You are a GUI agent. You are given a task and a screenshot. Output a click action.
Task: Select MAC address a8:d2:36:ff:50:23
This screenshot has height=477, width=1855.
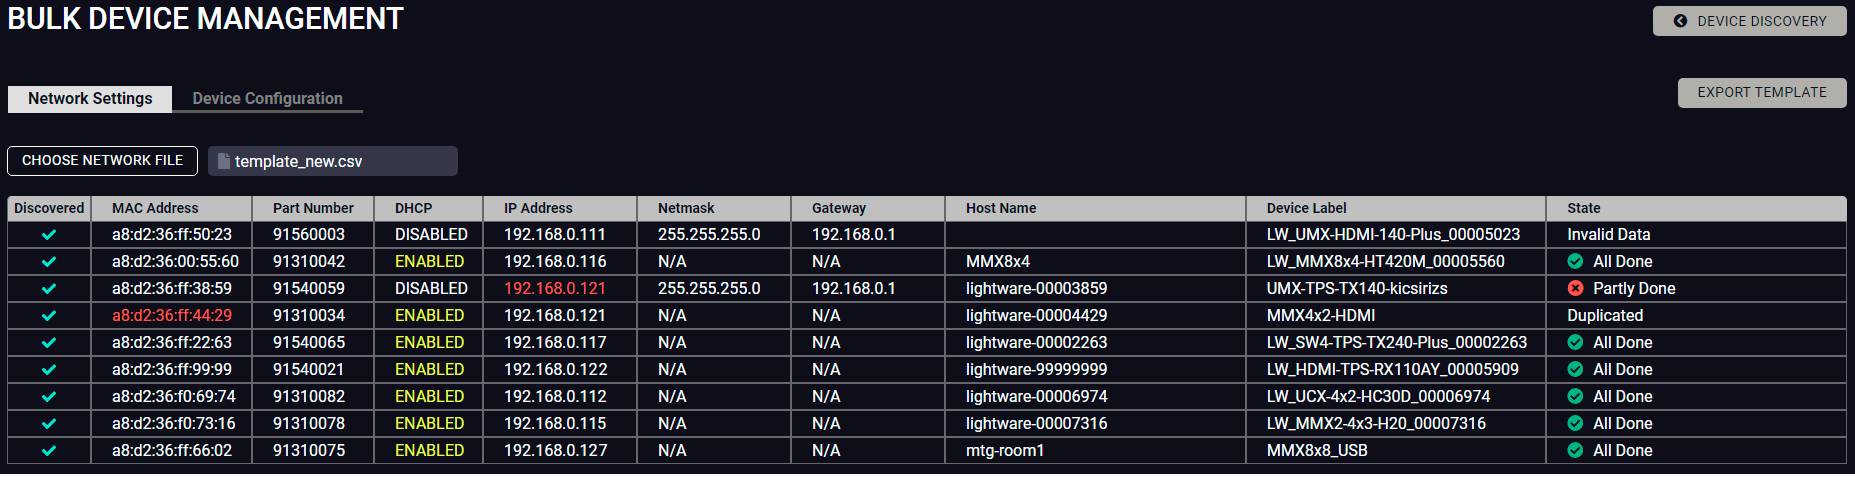click(172, 234)
